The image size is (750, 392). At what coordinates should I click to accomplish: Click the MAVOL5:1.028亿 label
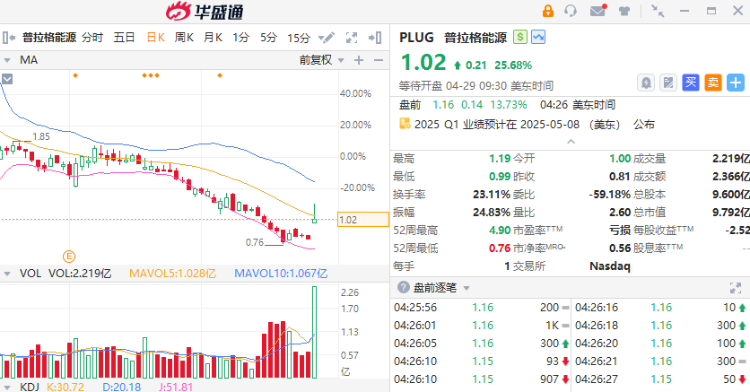pos(173,273)
